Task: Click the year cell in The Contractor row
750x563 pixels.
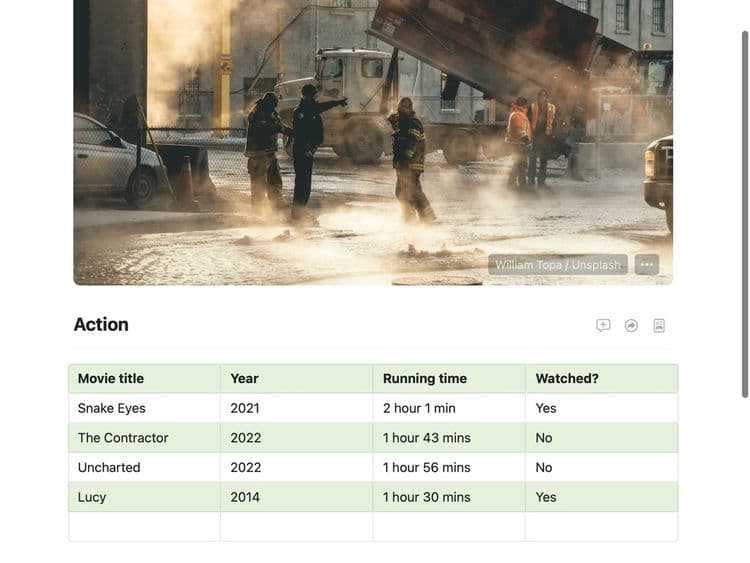Action: [x=297, y=438]
